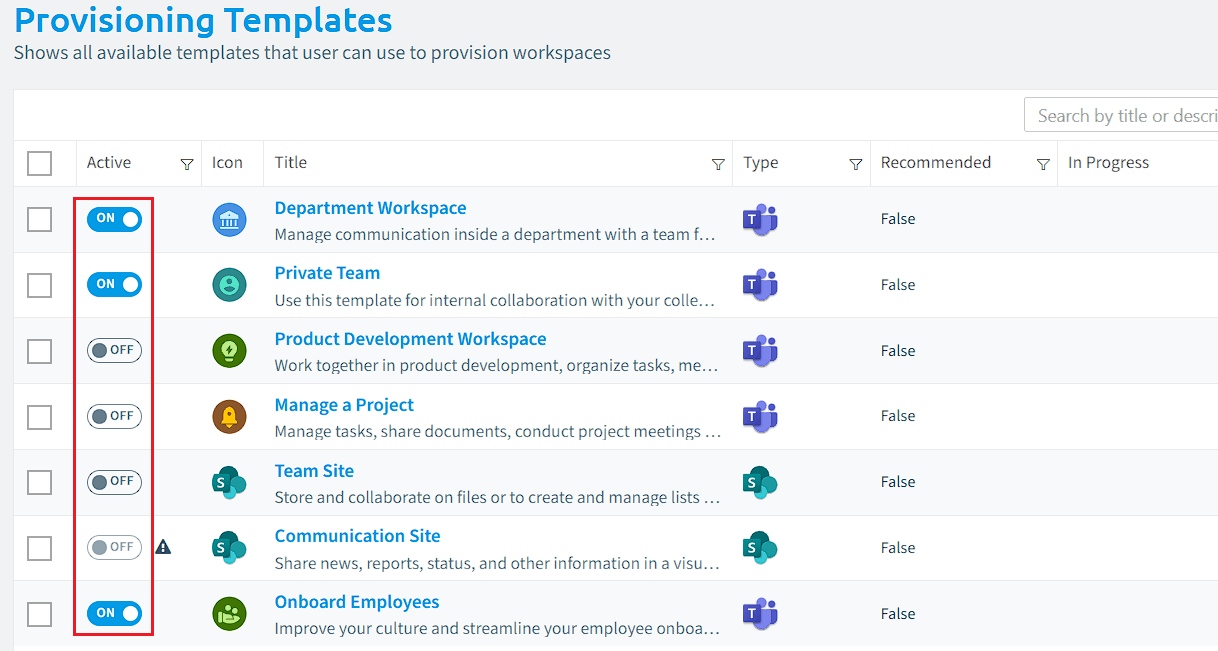
Task: Click the Teams type icon for Onboard Employees
Action: 760,613
